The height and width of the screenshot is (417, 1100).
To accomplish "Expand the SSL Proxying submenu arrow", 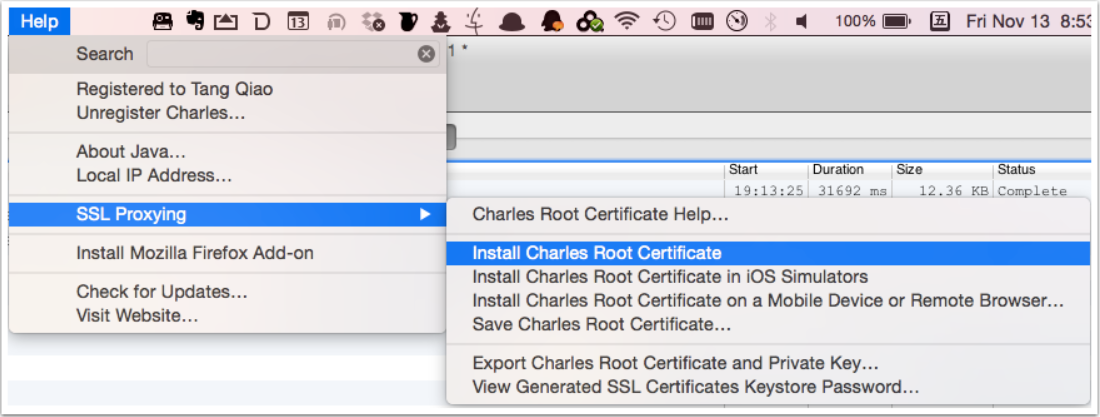I will (425, 214).
